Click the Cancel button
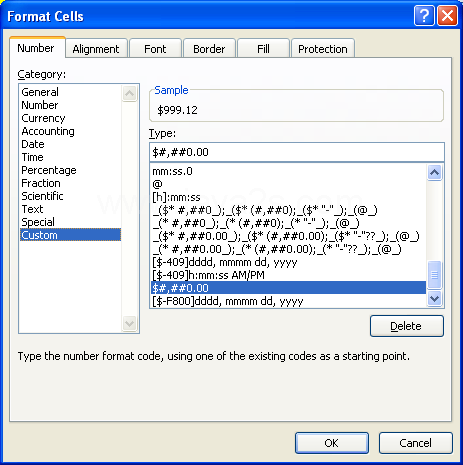 tap(416, 443)
